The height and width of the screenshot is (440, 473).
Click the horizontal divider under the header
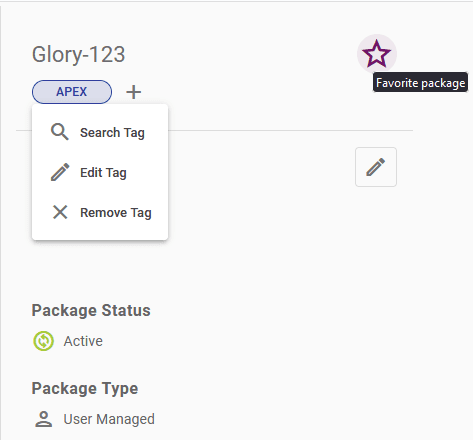click(290, 130)
